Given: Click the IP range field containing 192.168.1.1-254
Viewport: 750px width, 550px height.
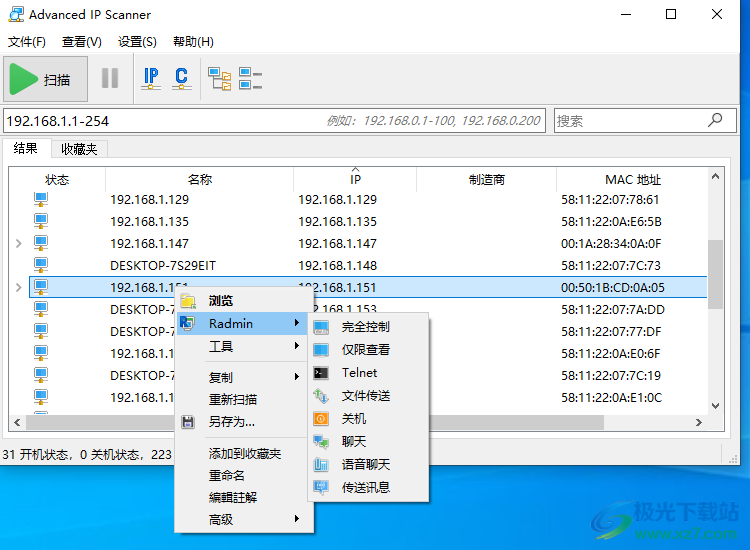Looking at the screenshot, I should (x=274, y=121).
